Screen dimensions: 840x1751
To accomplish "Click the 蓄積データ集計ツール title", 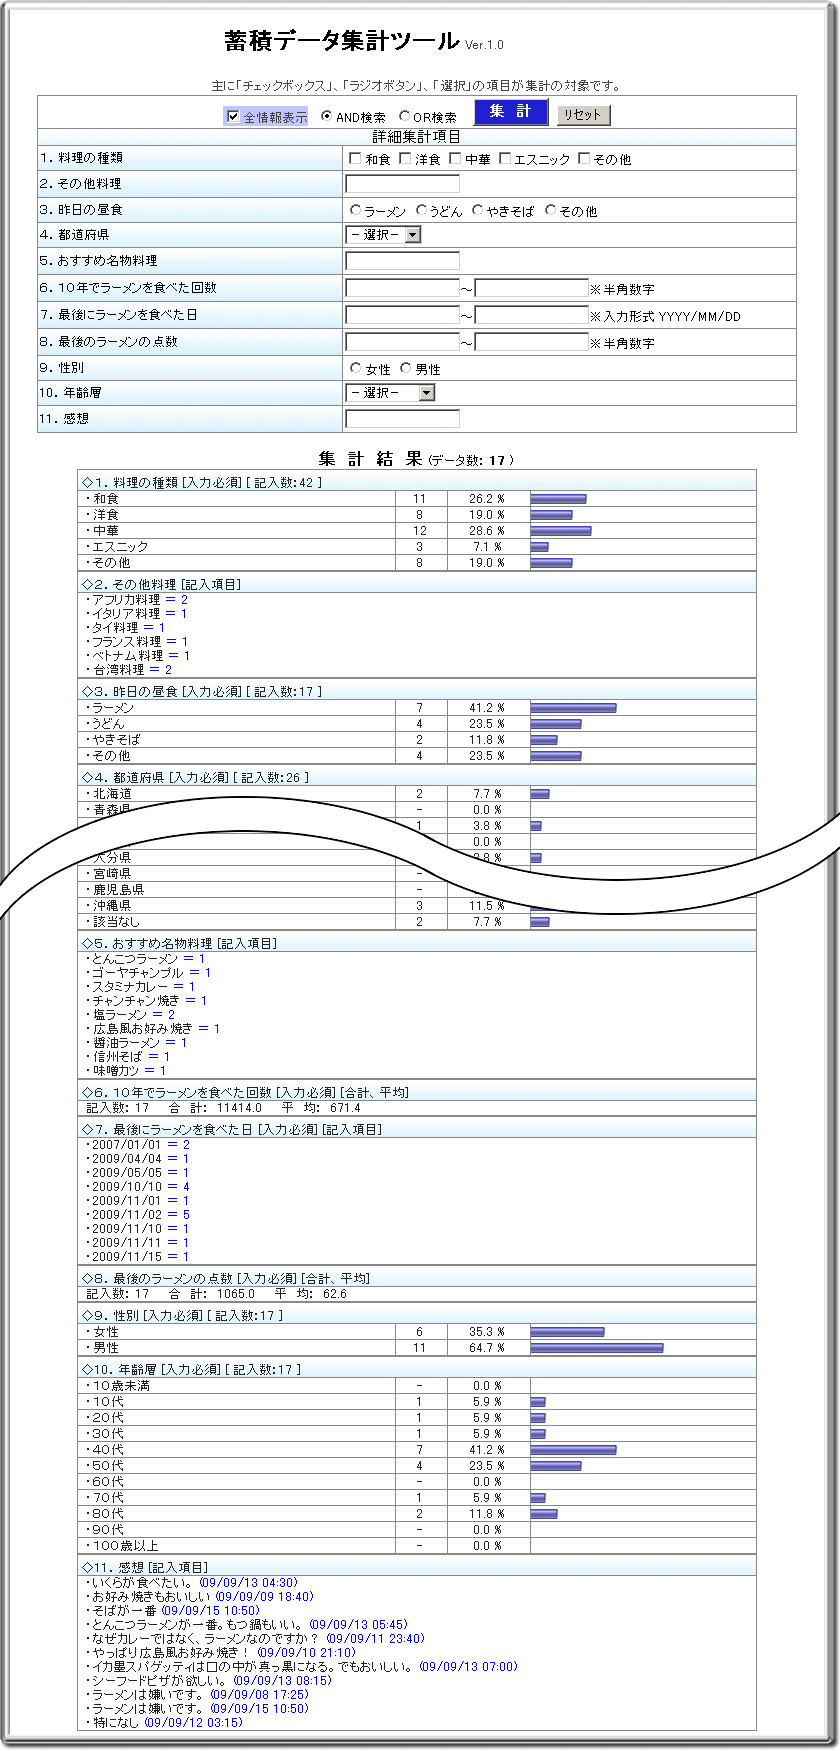I will (x=342, y=41).
